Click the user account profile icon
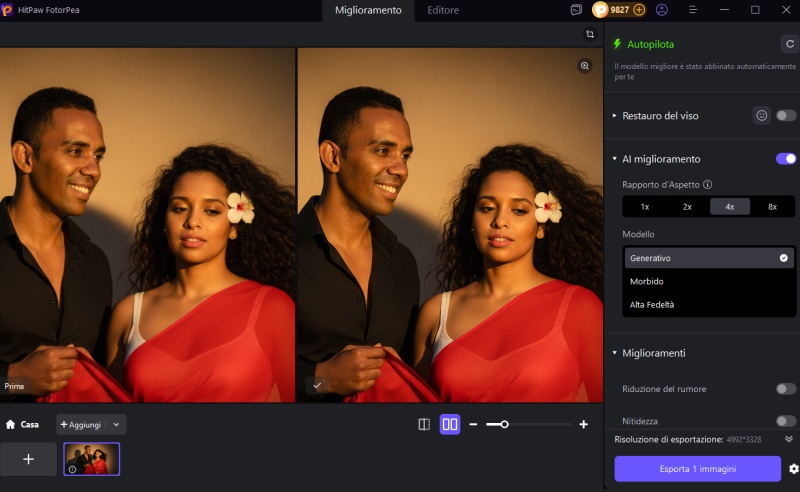The height and width of the screenshot is (492, 800). (x=662, y=10)
